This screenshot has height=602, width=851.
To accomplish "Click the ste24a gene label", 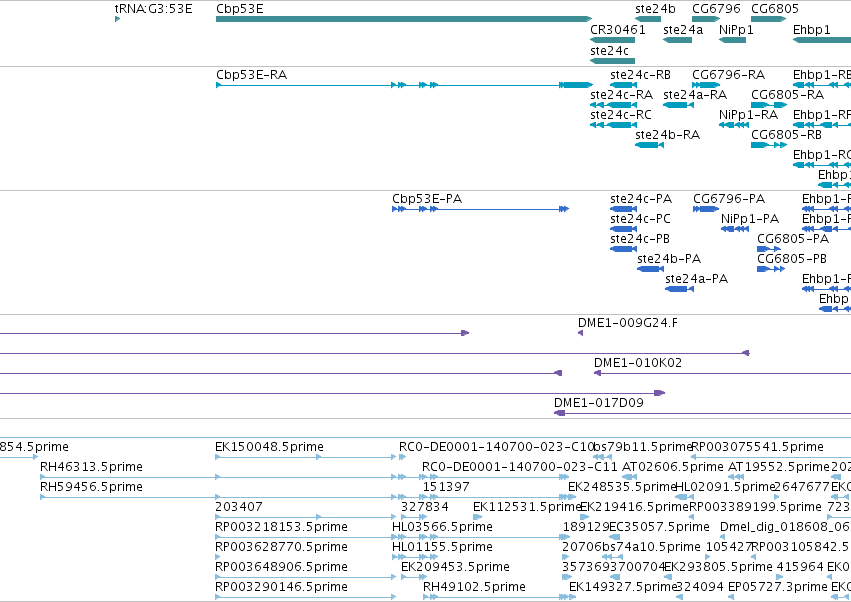I will pos(683,30).
